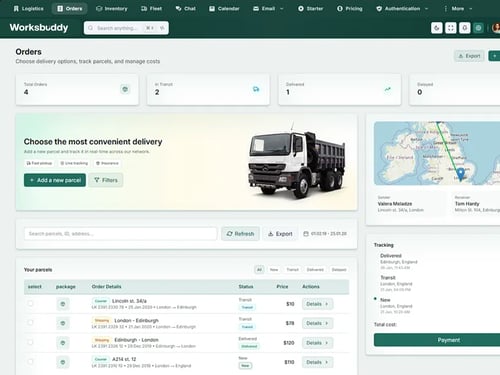Tick checkbox for A214 st. 12 parcel
This screenshot has width=500, height=375.
[x=30, y=362]
